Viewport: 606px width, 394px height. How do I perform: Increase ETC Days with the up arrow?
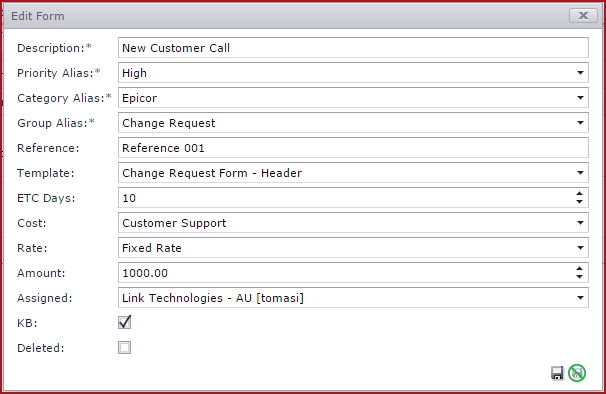click(x=579, y=194)
